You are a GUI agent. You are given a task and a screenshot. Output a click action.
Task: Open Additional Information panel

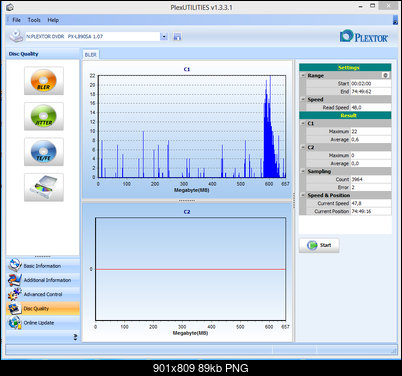(x=43, y=280)
